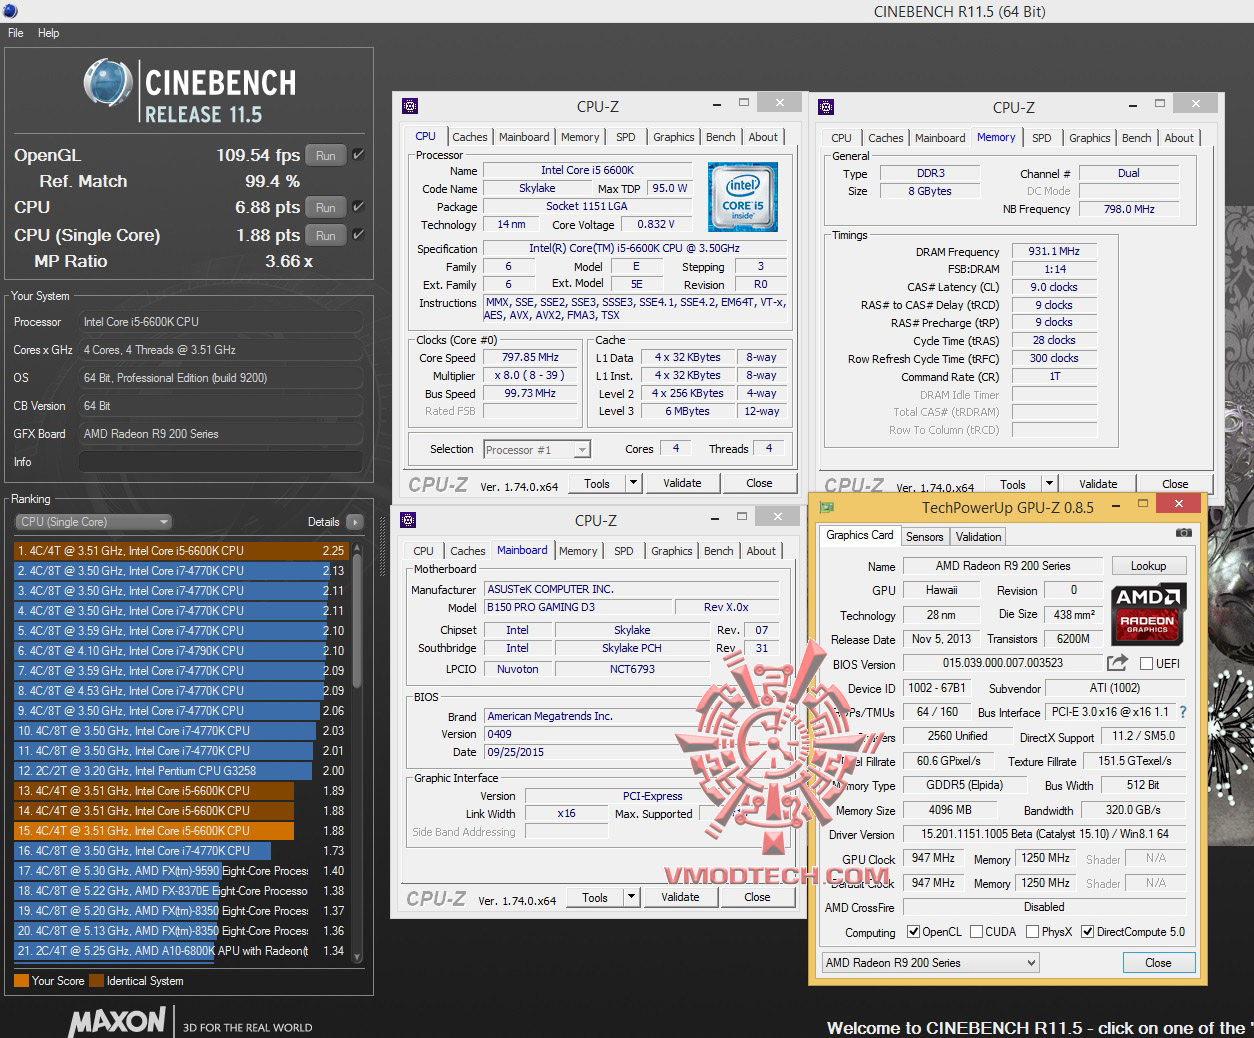Click the CPU-Z icon in the Memory tab window title bar
This screenshot has width=1254, height=1038.
[x=826, y=107]
